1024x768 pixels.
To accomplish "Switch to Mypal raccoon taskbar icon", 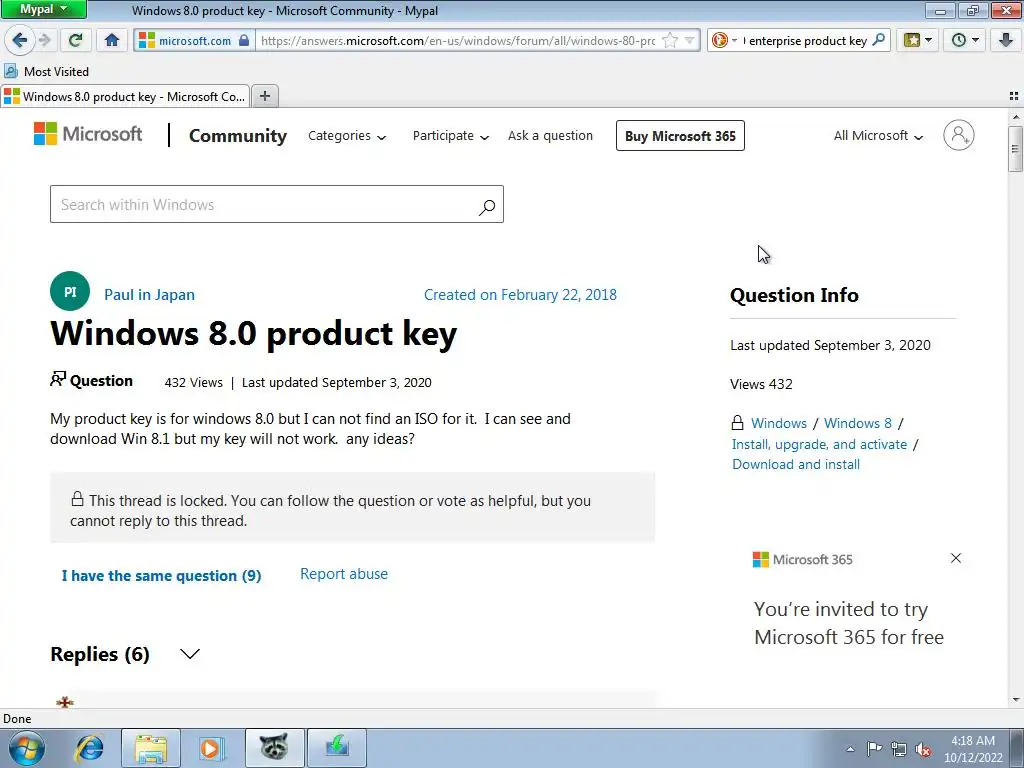I will click(x=274, y=748).
